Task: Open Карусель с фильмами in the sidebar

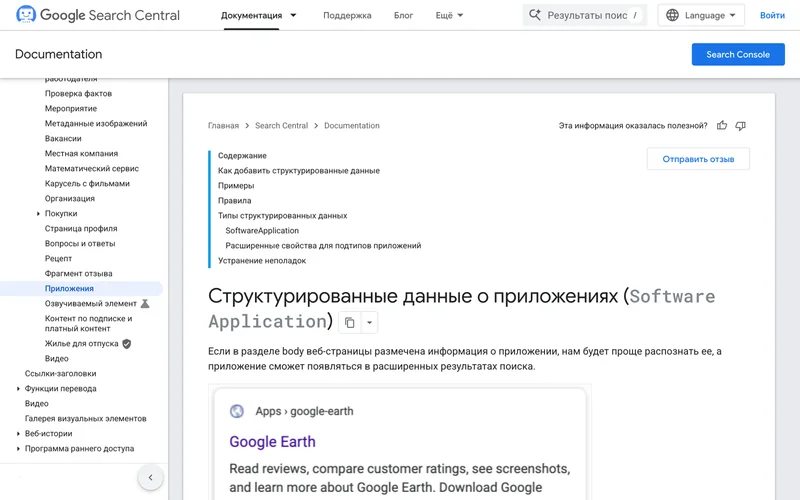Action: pos(87,184)
